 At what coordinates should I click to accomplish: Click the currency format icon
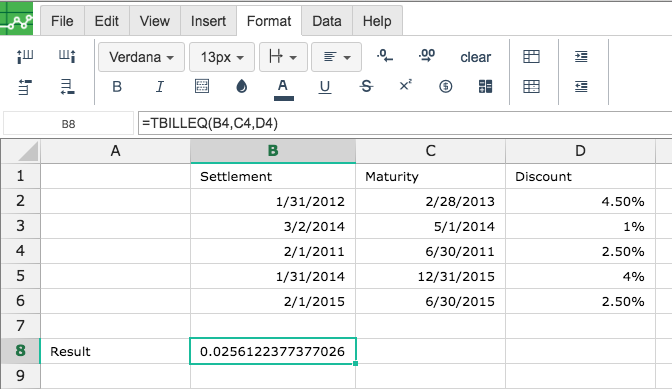tap(446, 87)
